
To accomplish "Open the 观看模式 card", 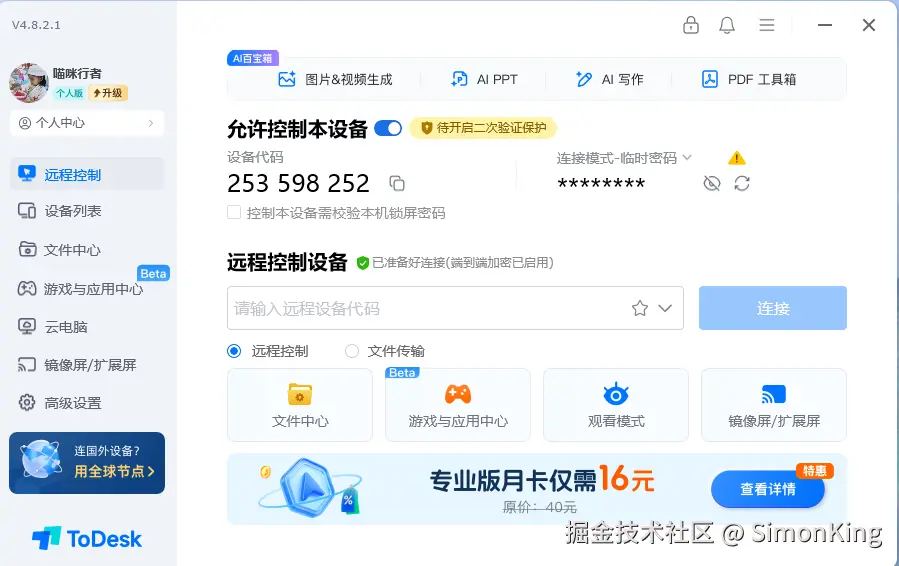I will pos(616,405).
